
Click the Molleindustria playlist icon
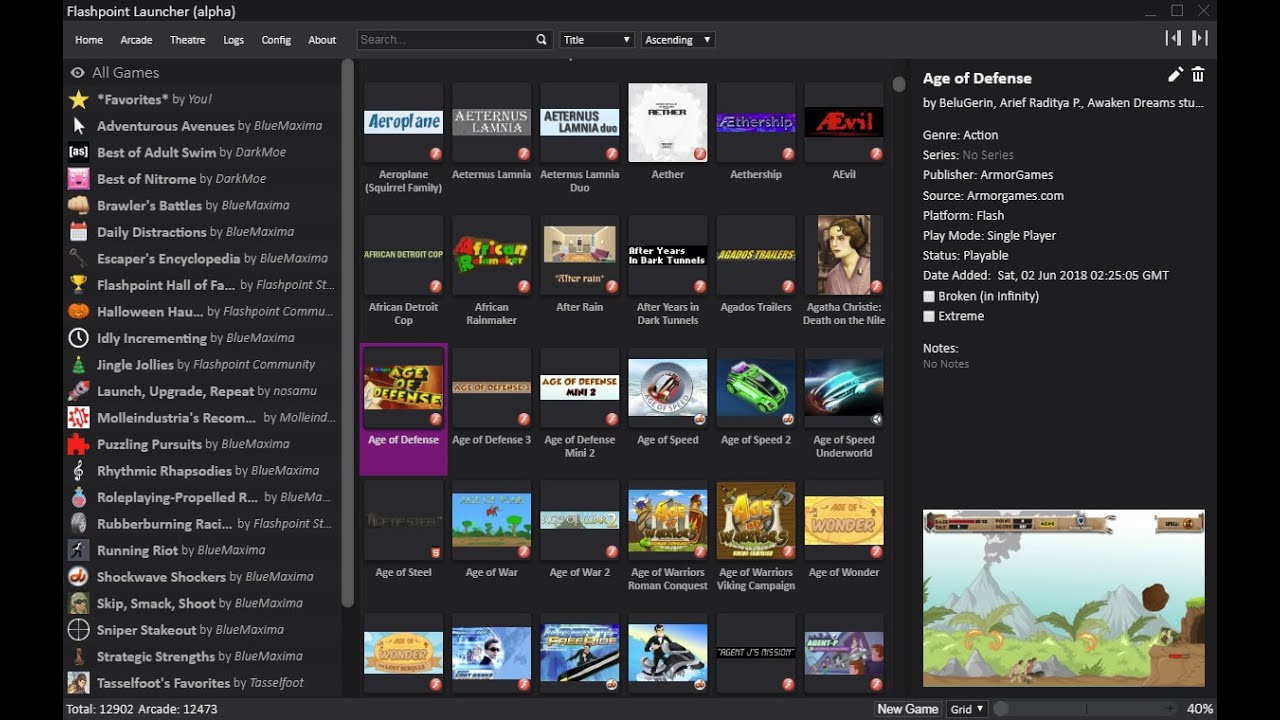tap(78, 417)
